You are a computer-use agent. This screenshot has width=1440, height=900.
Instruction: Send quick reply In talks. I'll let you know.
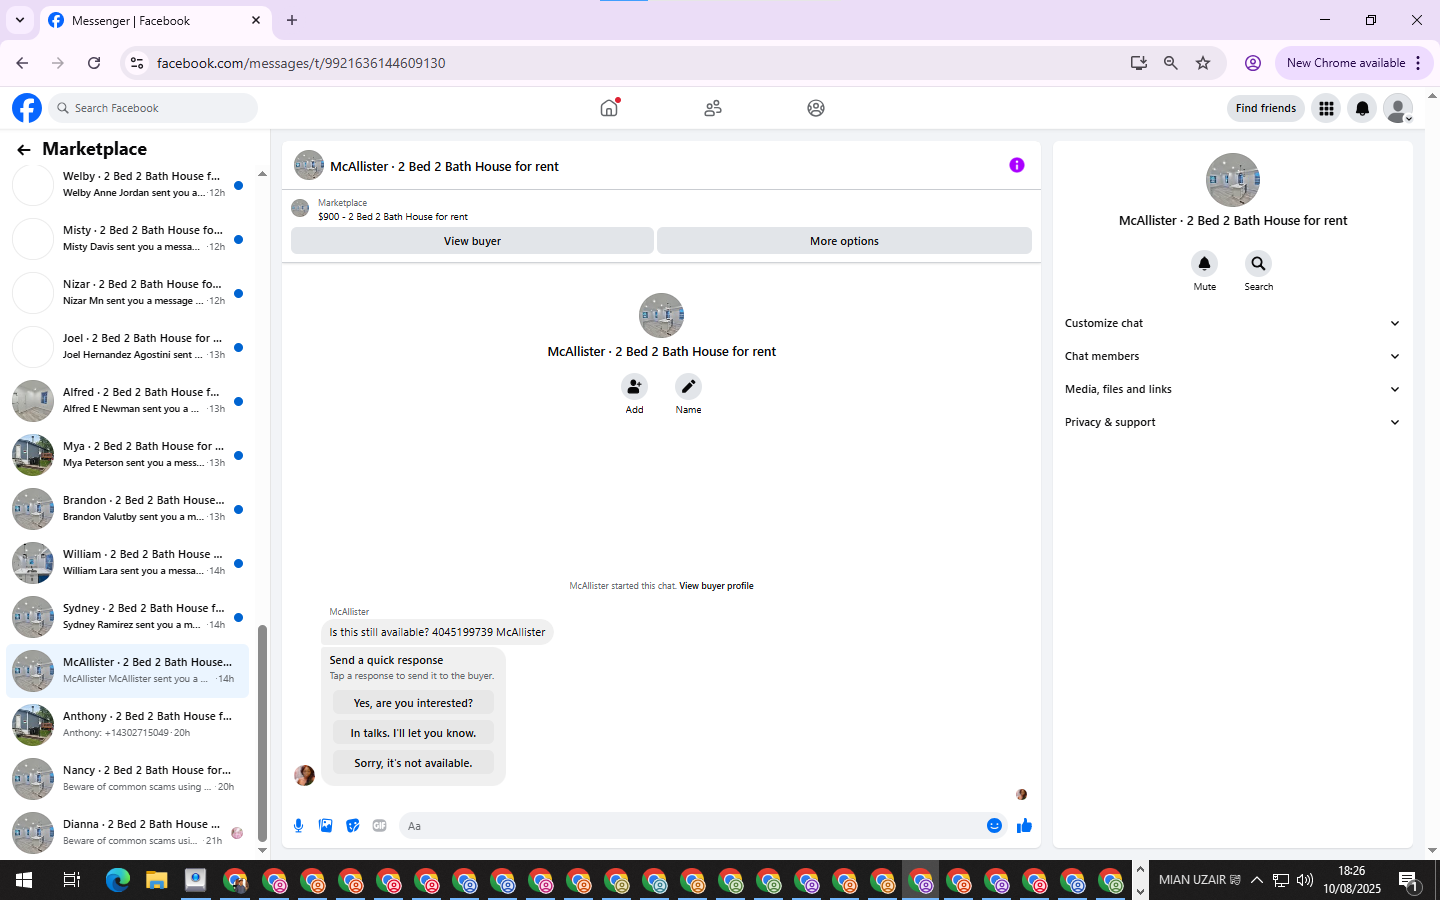[413, 733]
